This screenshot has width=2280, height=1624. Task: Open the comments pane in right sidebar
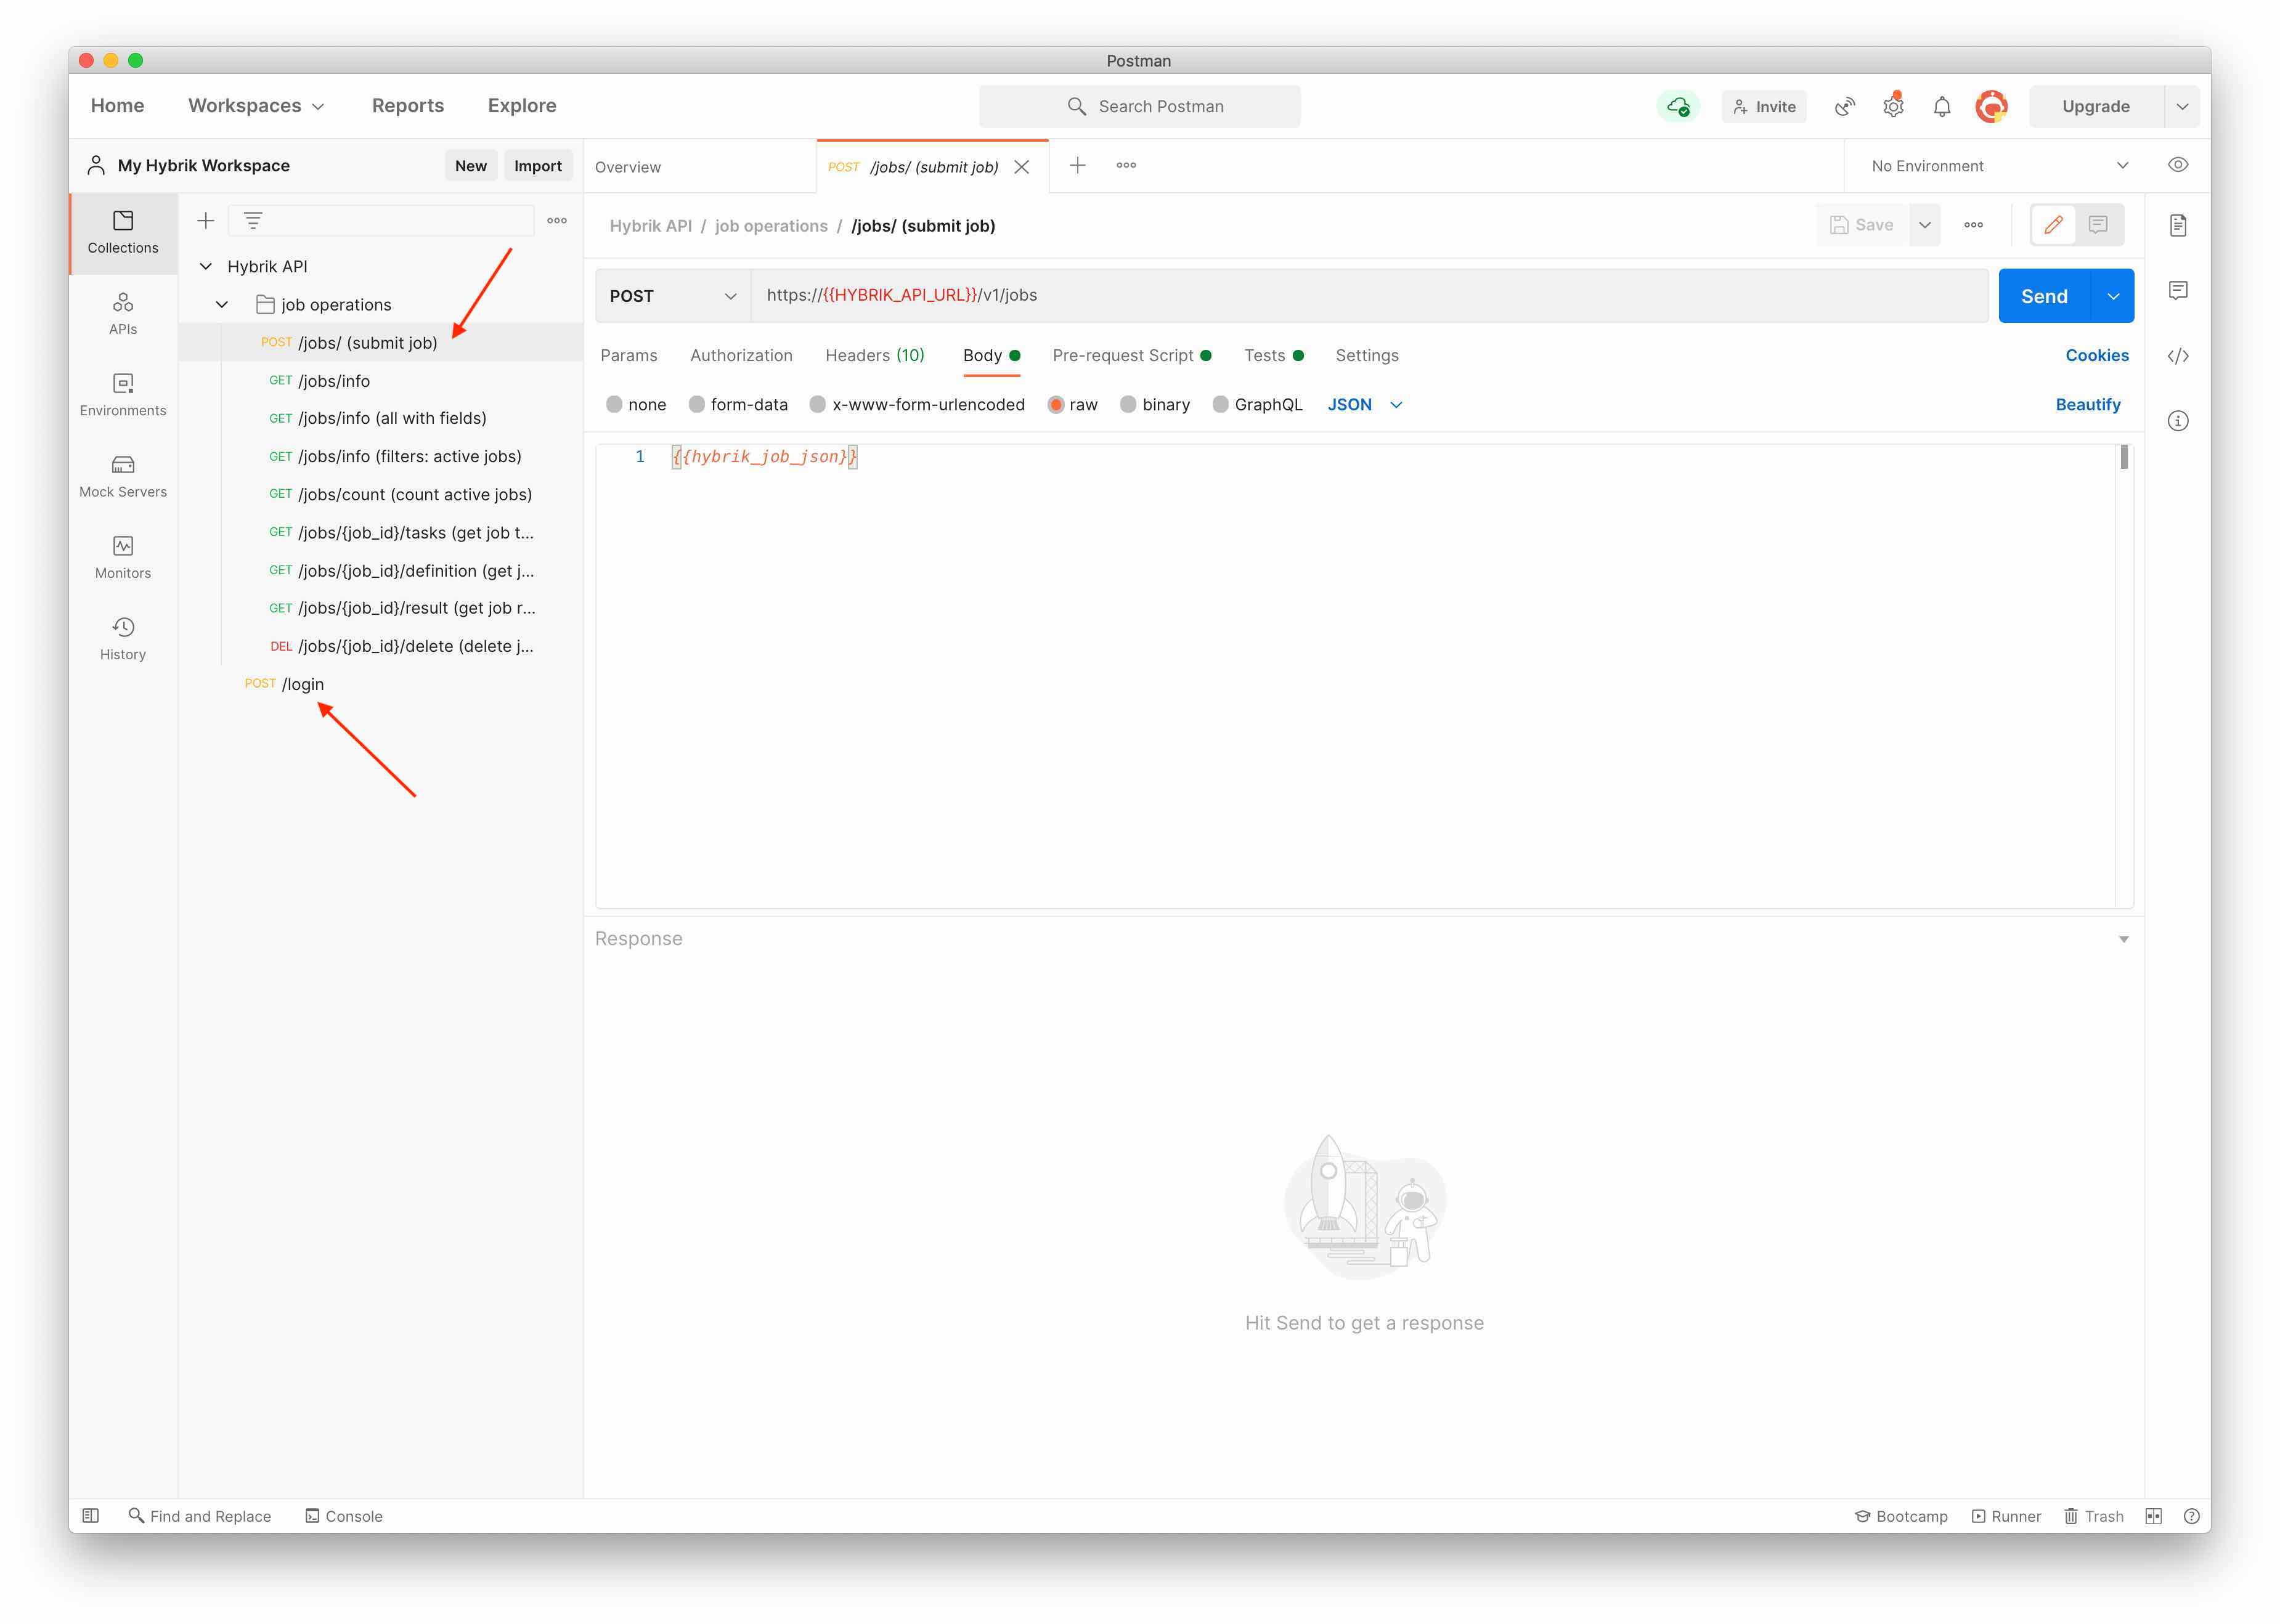click(x=2178, y=290)
